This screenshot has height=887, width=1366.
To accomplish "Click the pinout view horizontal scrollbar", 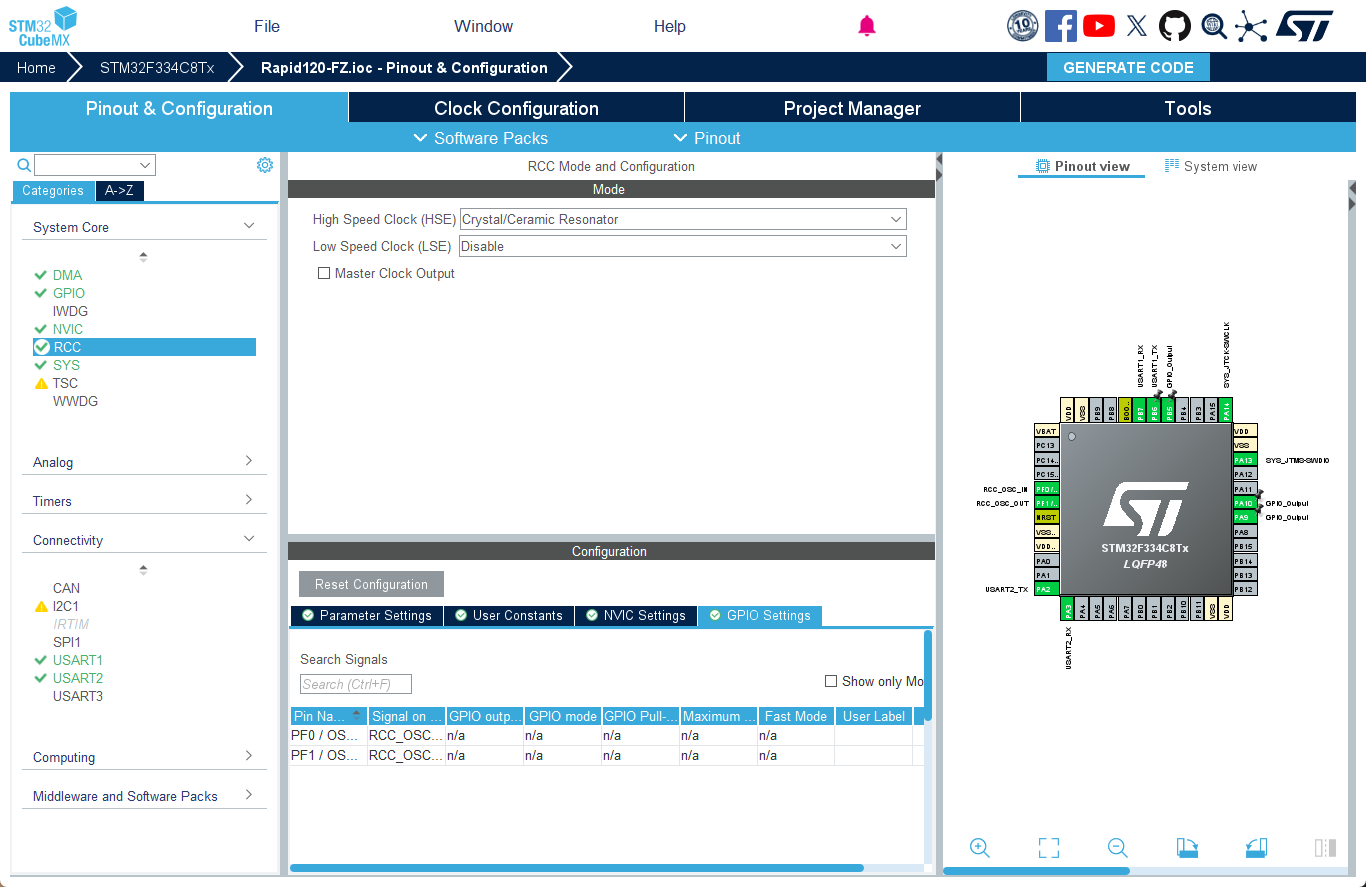I will [x=1036, y=871].
